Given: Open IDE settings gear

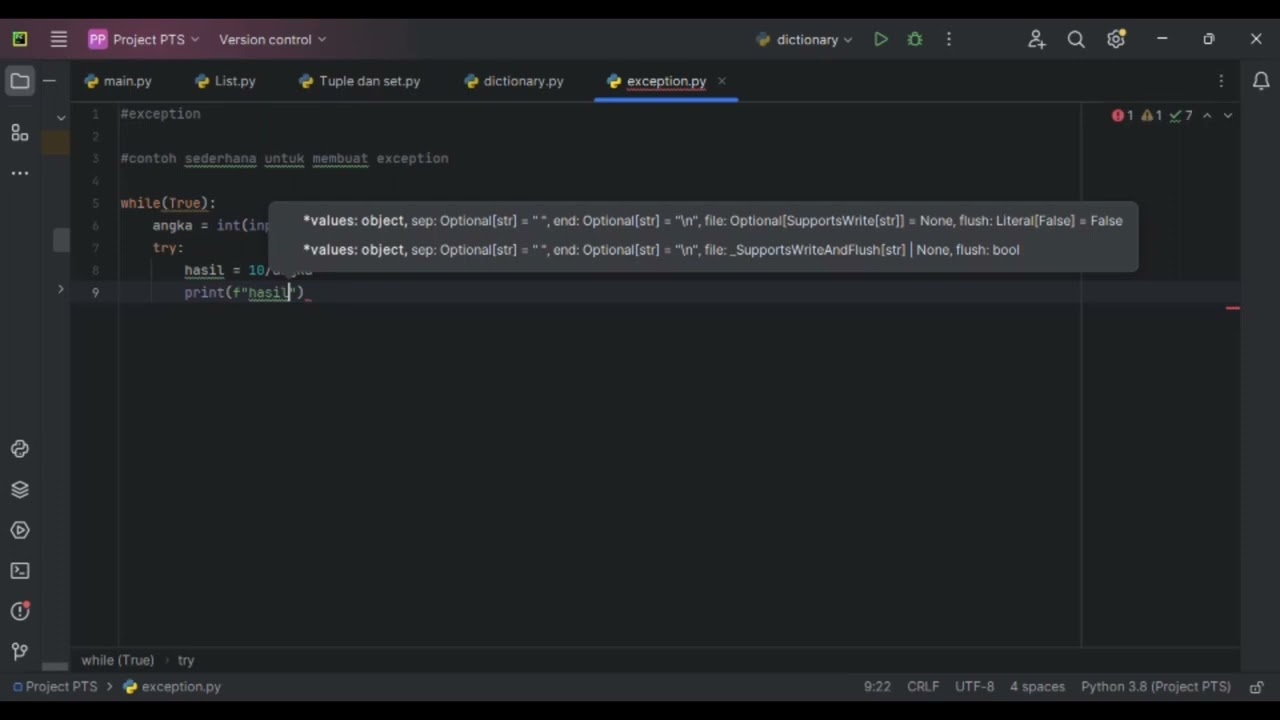Looking at the screenshot, I should point(1116,39).
